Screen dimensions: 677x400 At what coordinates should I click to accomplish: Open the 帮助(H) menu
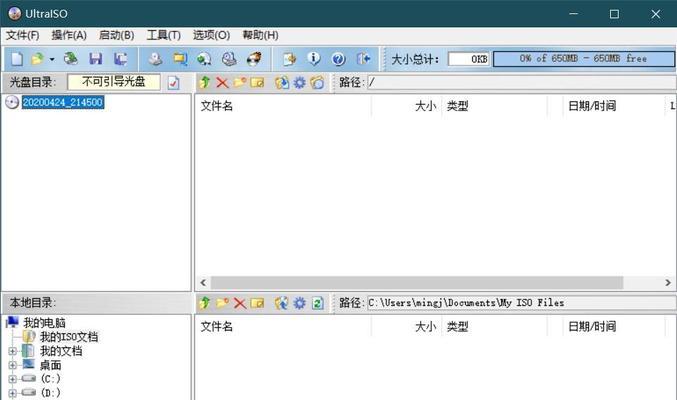pyautogui.click(x=260, y=35)
